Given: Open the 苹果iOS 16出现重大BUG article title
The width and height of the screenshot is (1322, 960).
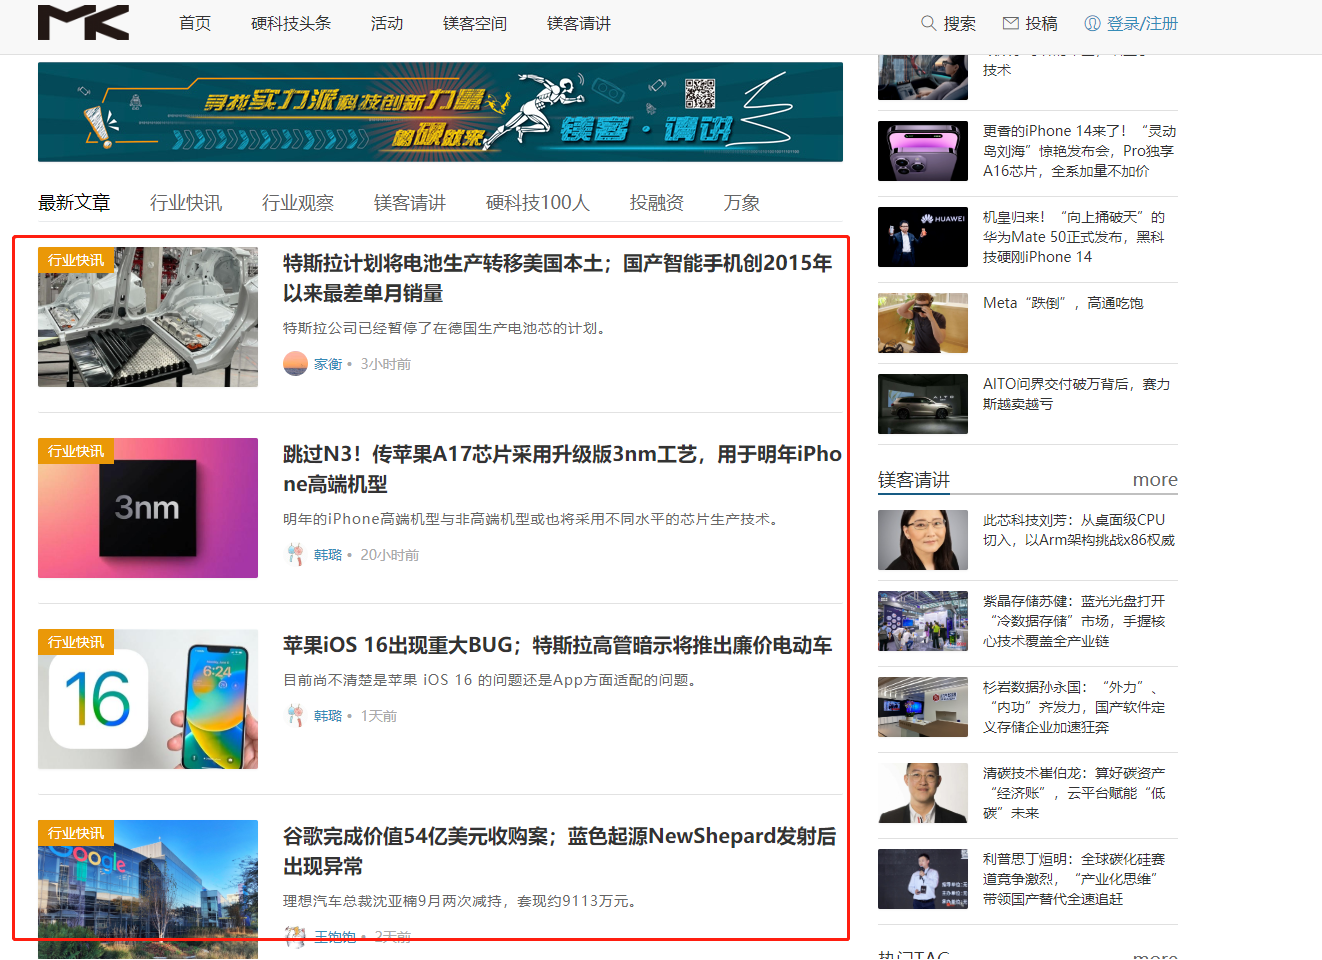Looking at the screenshot, I should click(558, 645).
